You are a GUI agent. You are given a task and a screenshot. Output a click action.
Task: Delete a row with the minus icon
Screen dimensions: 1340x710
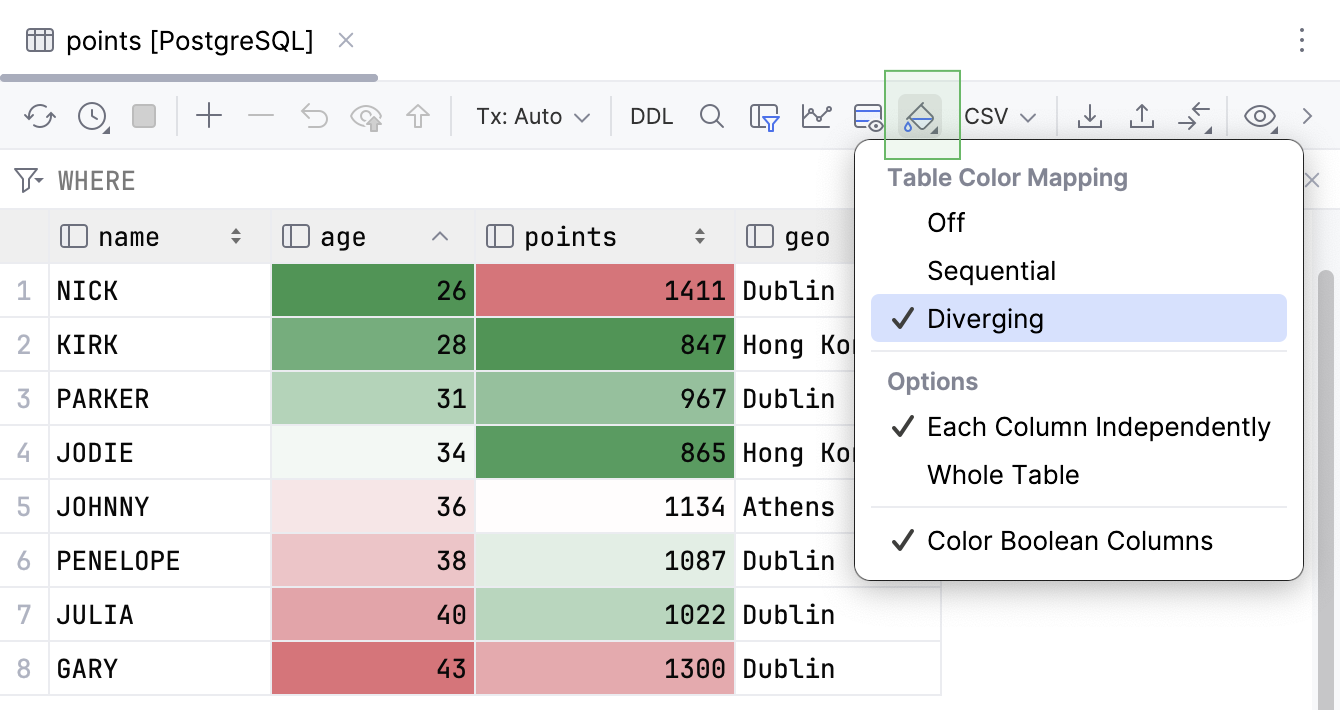pos(261,115)
